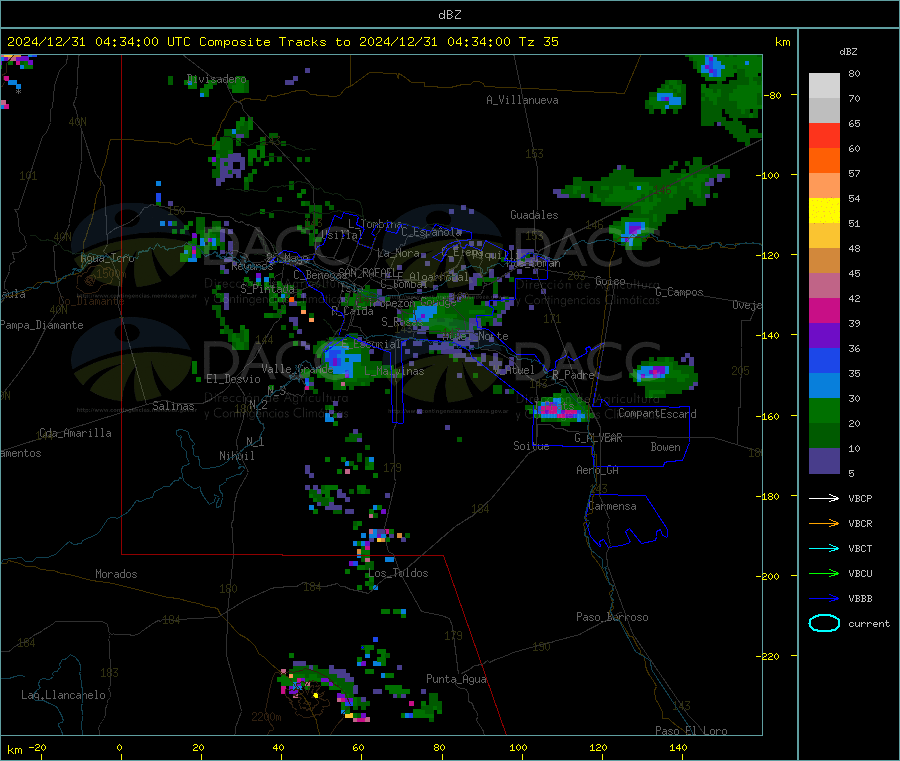Click the Guadales location label
The image size is (900, 761).
(x=534, y=215)
